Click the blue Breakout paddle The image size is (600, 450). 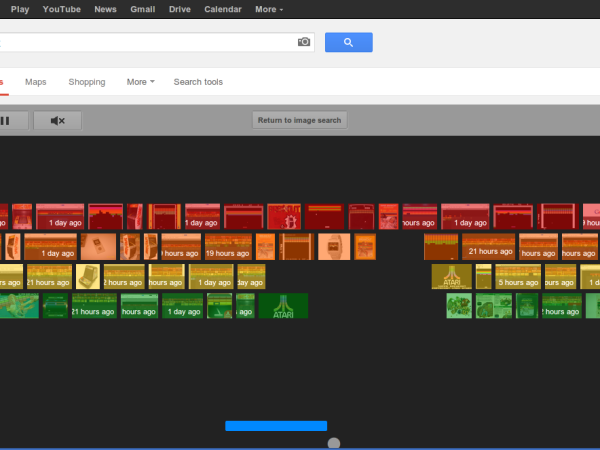point(276,426)
